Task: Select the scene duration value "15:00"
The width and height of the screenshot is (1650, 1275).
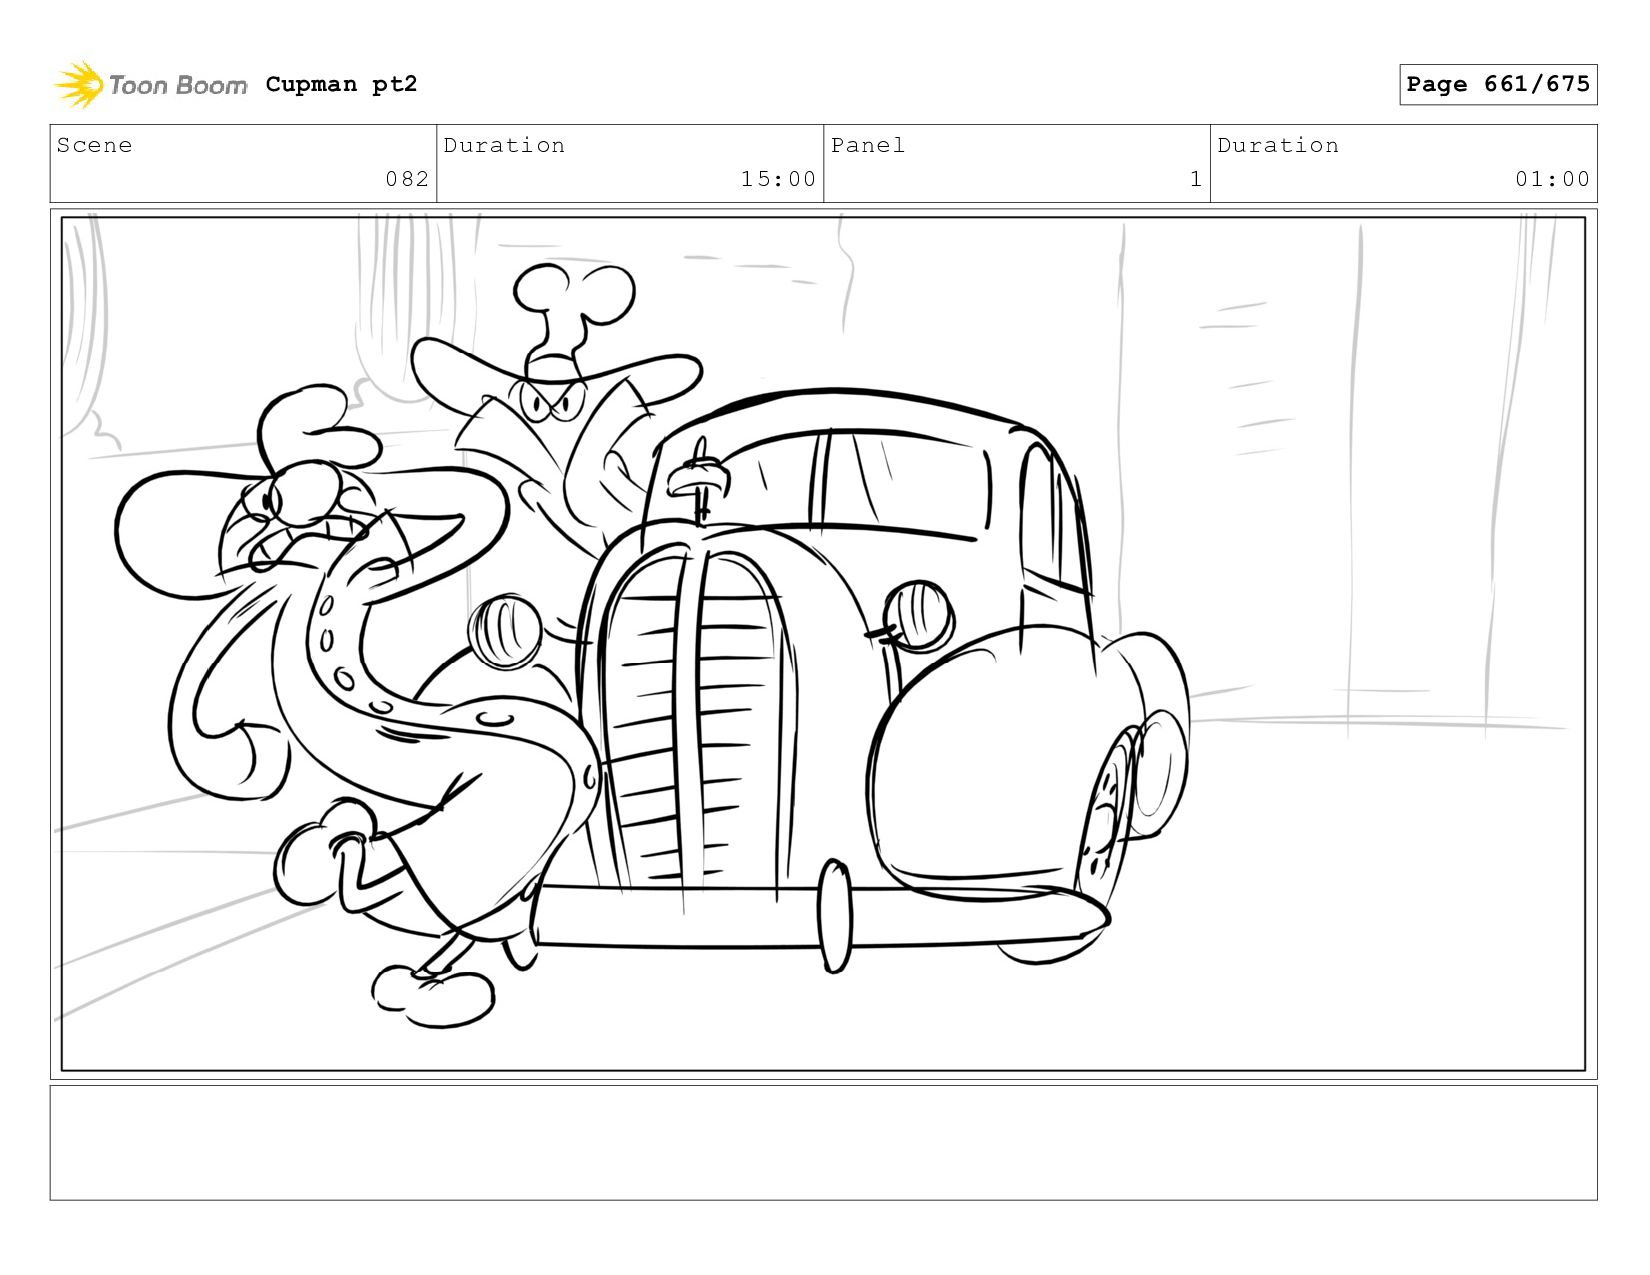Action: [x=778, y=179]
